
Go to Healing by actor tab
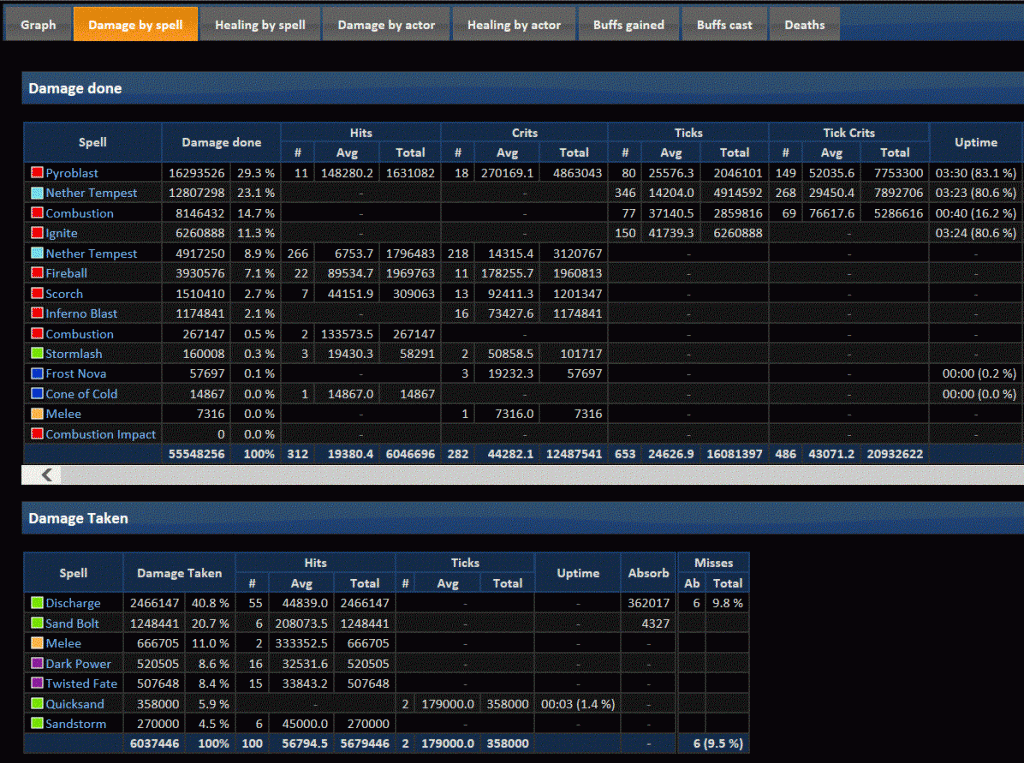[514, 25]
